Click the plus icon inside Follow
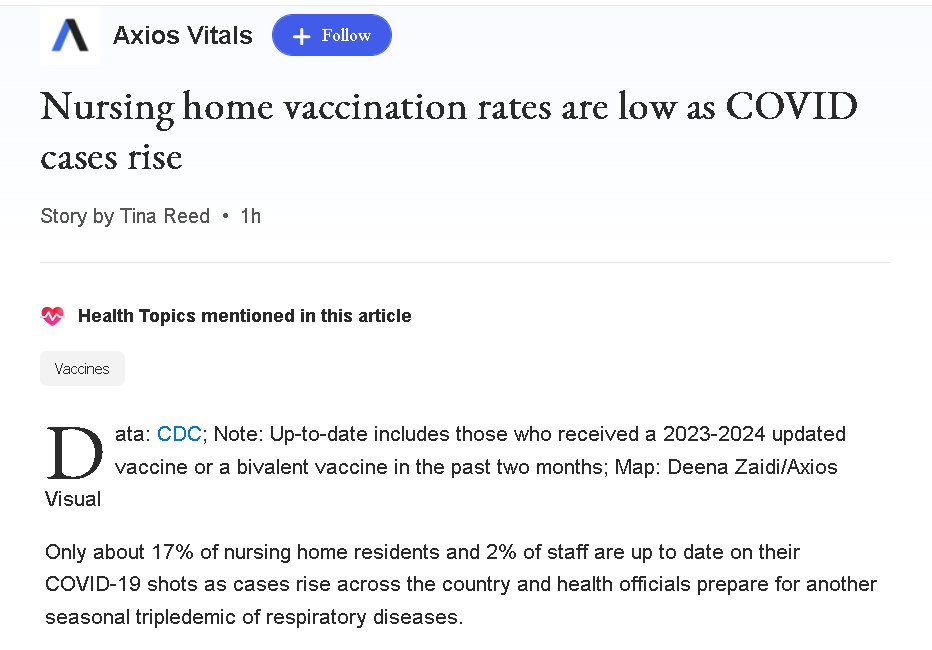Image resolution: width=932 pixels, height=650 pixels. click(302, 36)
